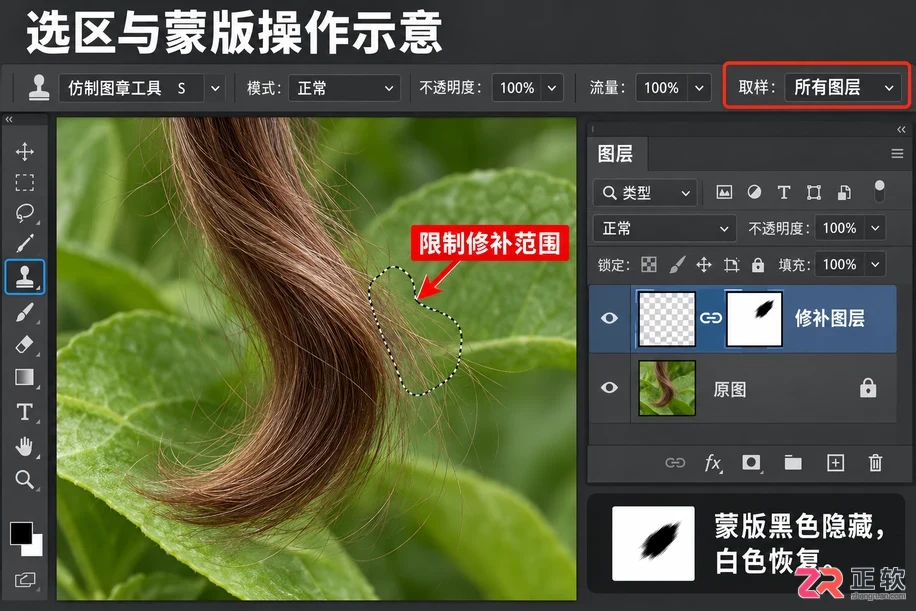Toggle lock transparent pixels icon
The image size is (916, 611).
click(x=649, y=265)
